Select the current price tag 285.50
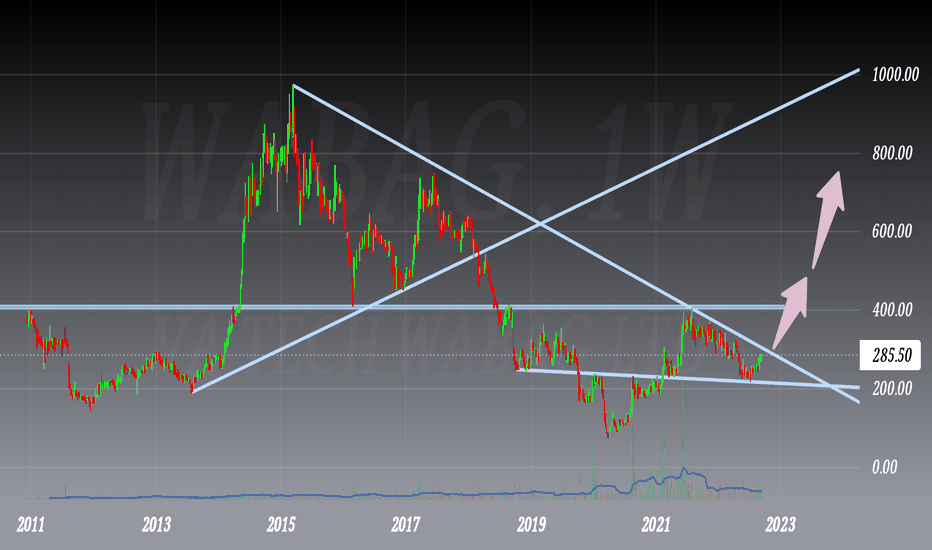Viewport: 932px width, 550px height. (x=890, y=355)
